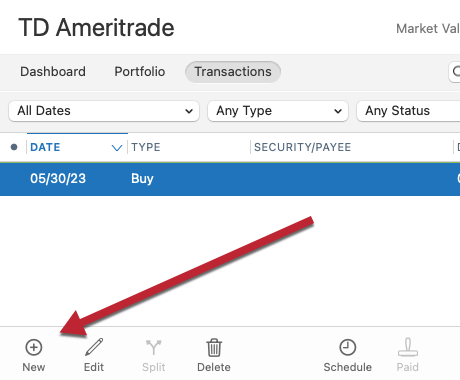Viewport: 460px width, 380px height.
Task: Expand the Any Type filter dropdown
Action: [x=278, y=111]
